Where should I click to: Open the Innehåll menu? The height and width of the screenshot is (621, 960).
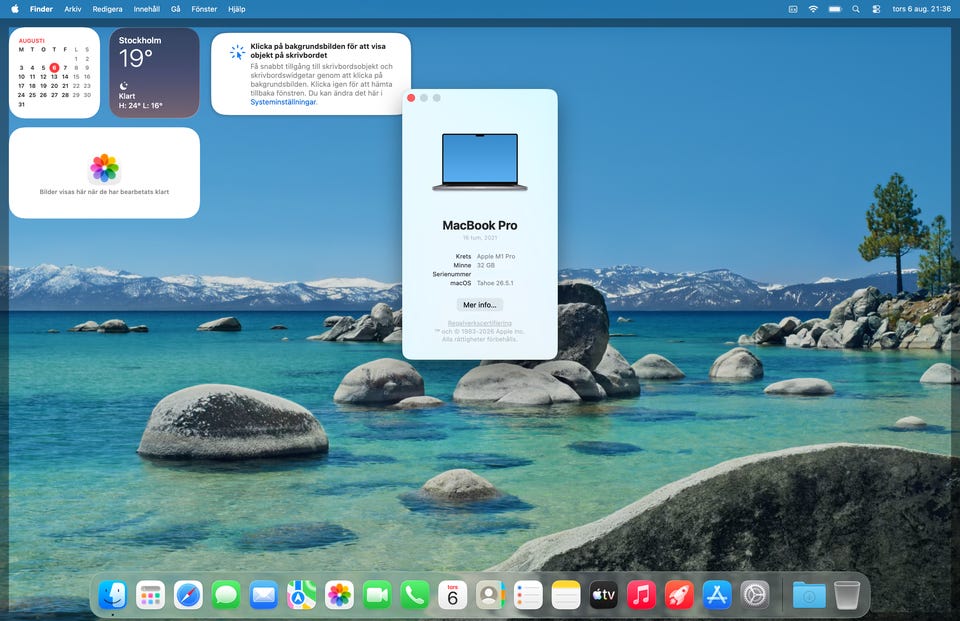146,9
